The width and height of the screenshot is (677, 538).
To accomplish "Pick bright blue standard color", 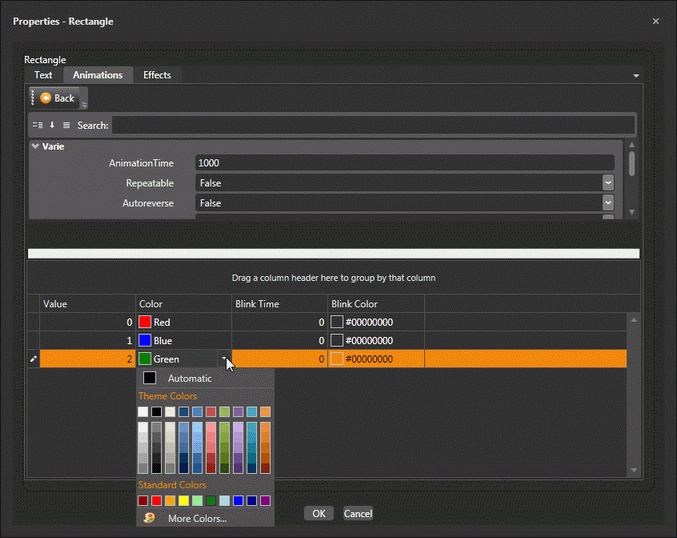I will point(238,500).
